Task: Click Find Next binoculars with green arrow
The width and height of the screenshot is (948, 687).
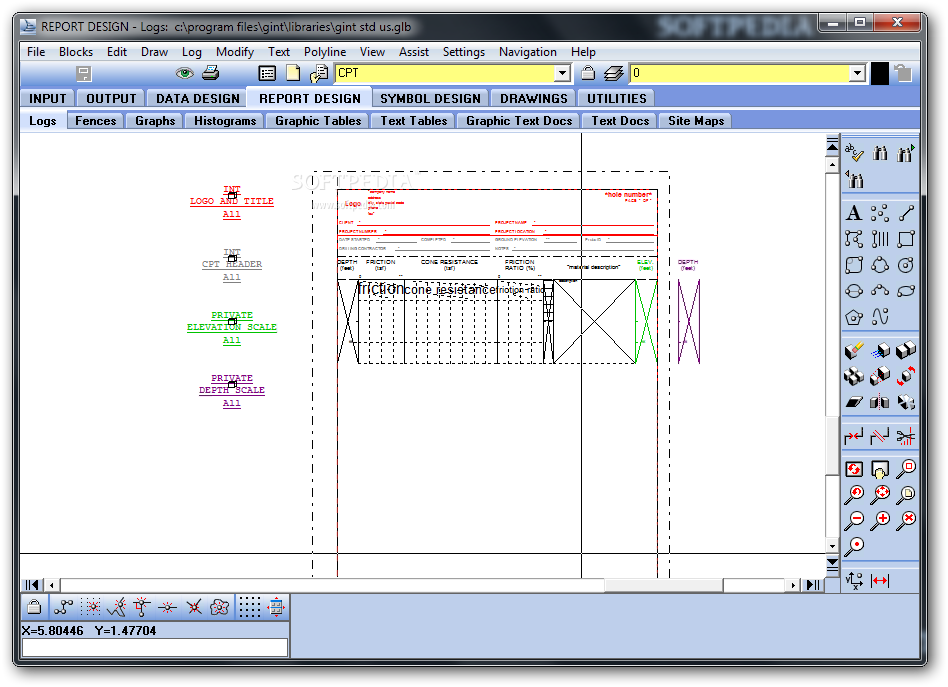Action: point(906,153)
